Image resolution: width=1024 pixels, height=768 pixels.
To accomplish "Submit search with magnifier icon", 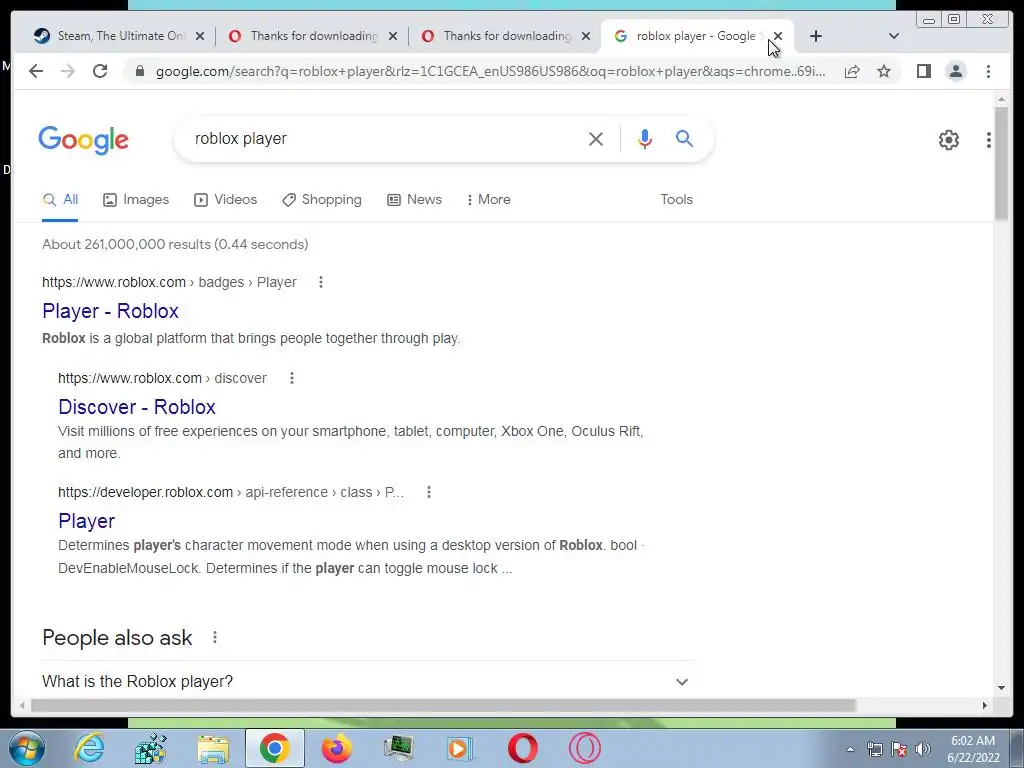I will (684, 138).
